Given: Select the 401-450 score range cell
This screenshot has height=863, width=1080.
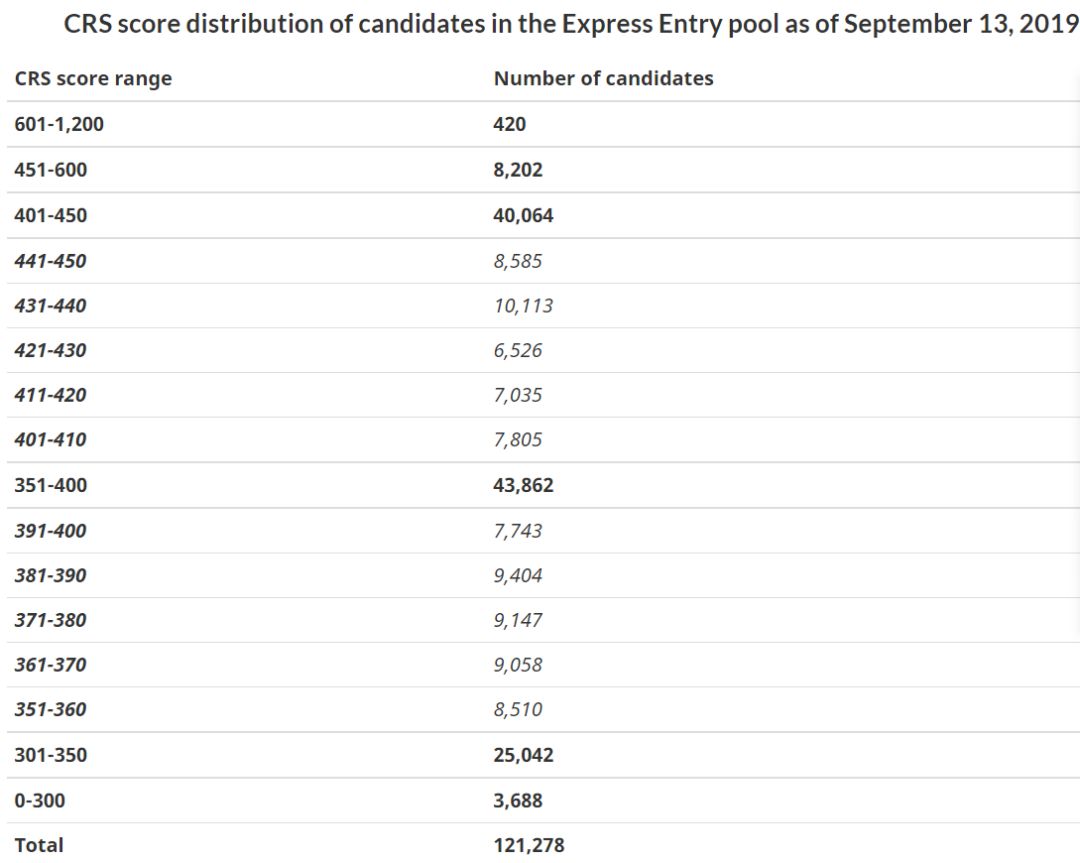Looking at the screenshot, I should [x=51, y=215].
